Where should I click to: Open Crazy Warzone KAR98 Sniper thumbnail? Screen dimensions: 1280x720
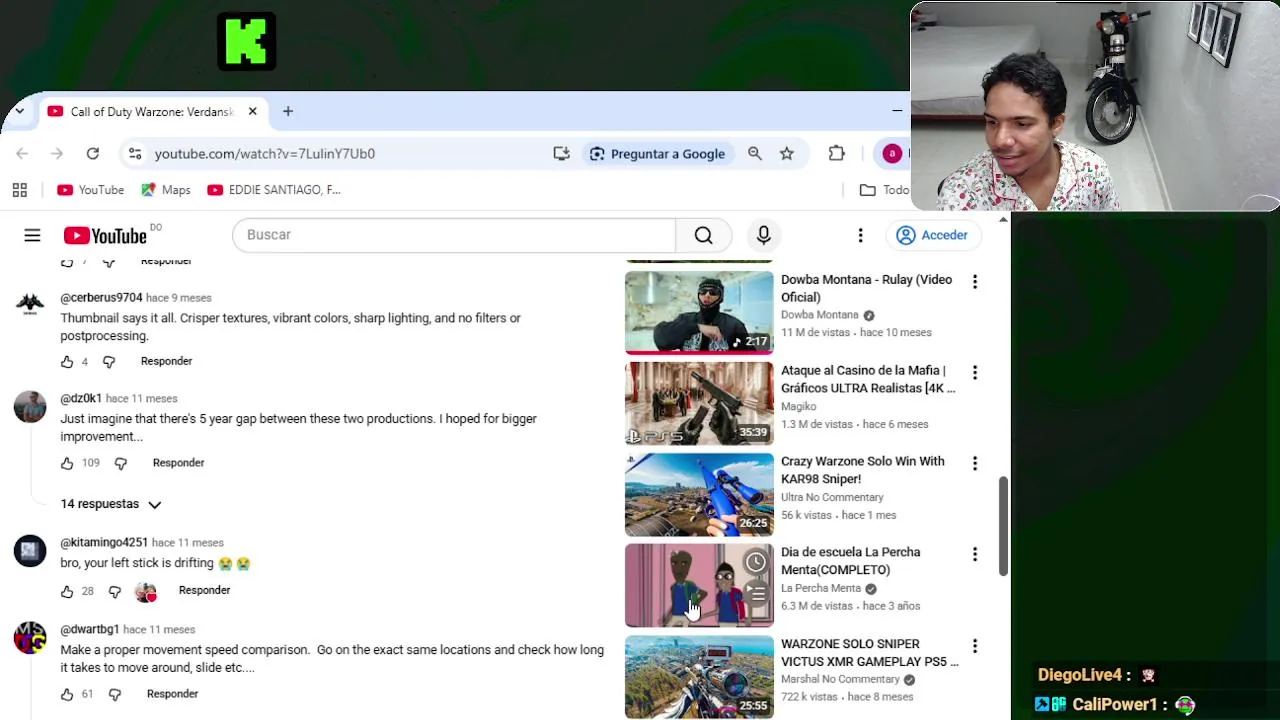coord(699,494)
